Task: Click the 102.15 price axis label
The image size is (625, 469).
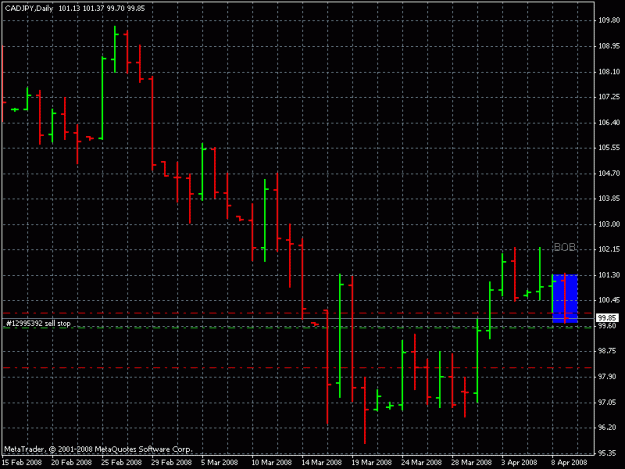Action: pyautogui.click(x=609, y=249)
